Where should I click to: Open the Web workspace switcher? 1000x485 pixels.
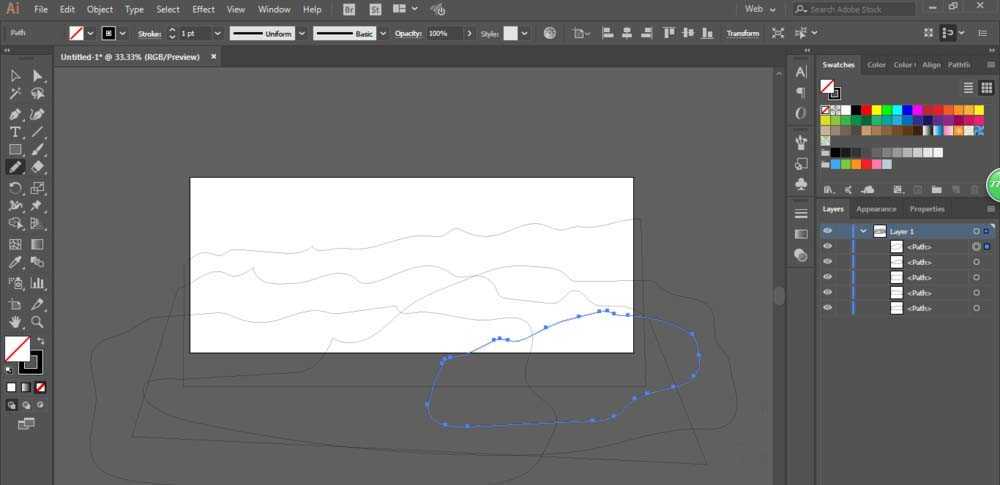click(761, 9)
